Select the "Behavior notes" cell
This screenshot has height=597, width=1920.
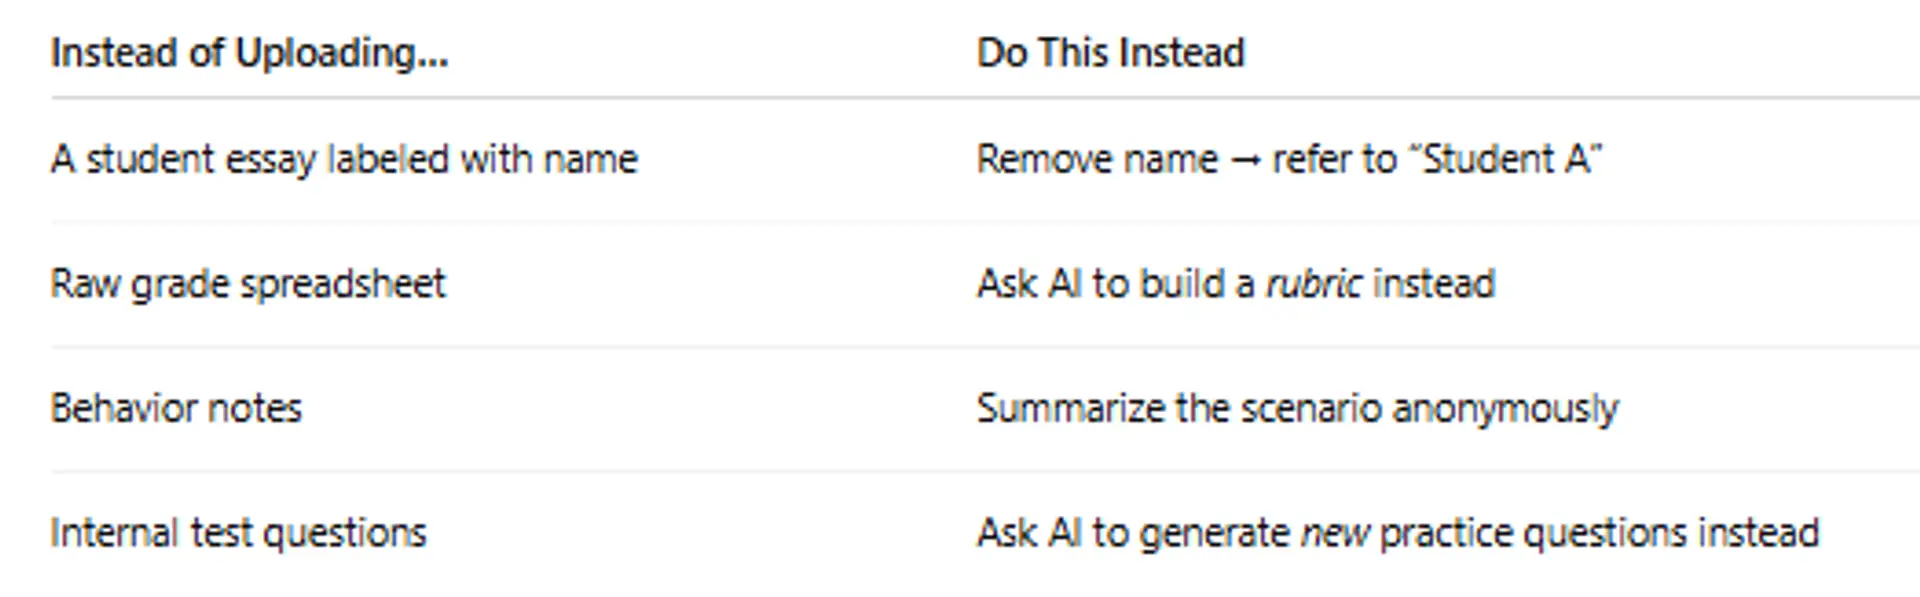(176, 408)
